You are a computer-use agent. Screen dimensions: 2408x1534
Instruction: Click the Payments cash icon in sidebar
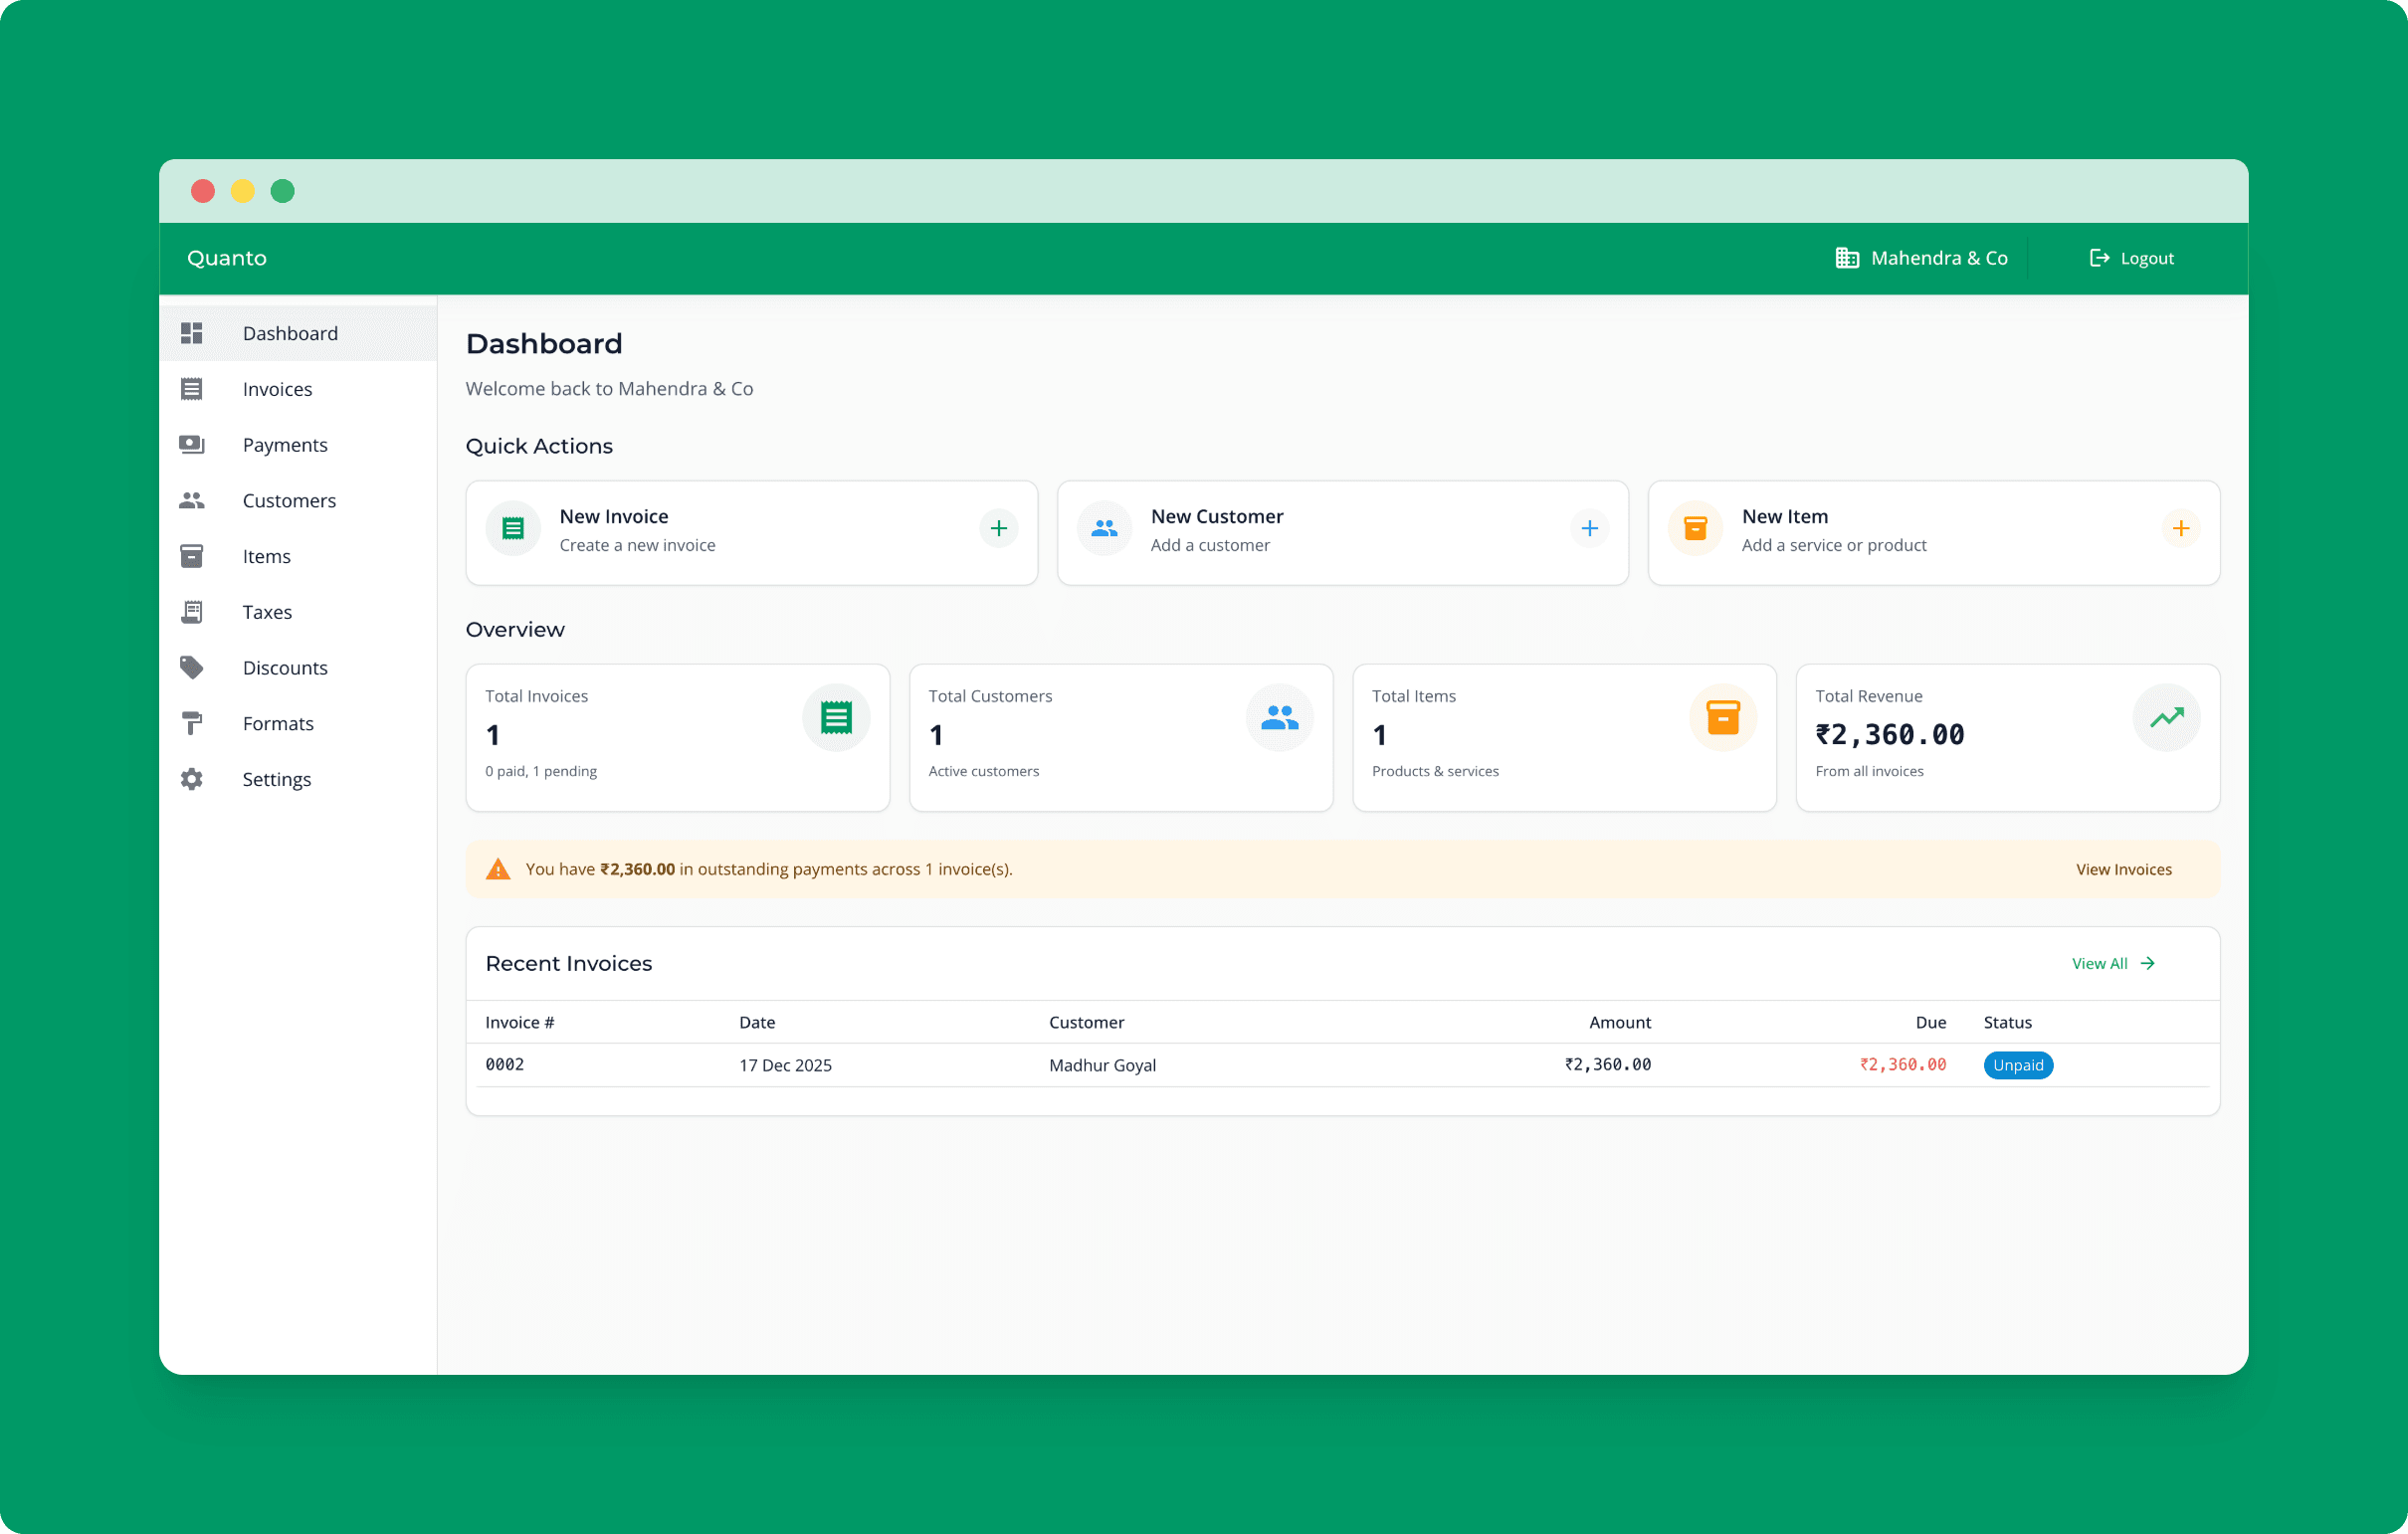coord(191,444)
